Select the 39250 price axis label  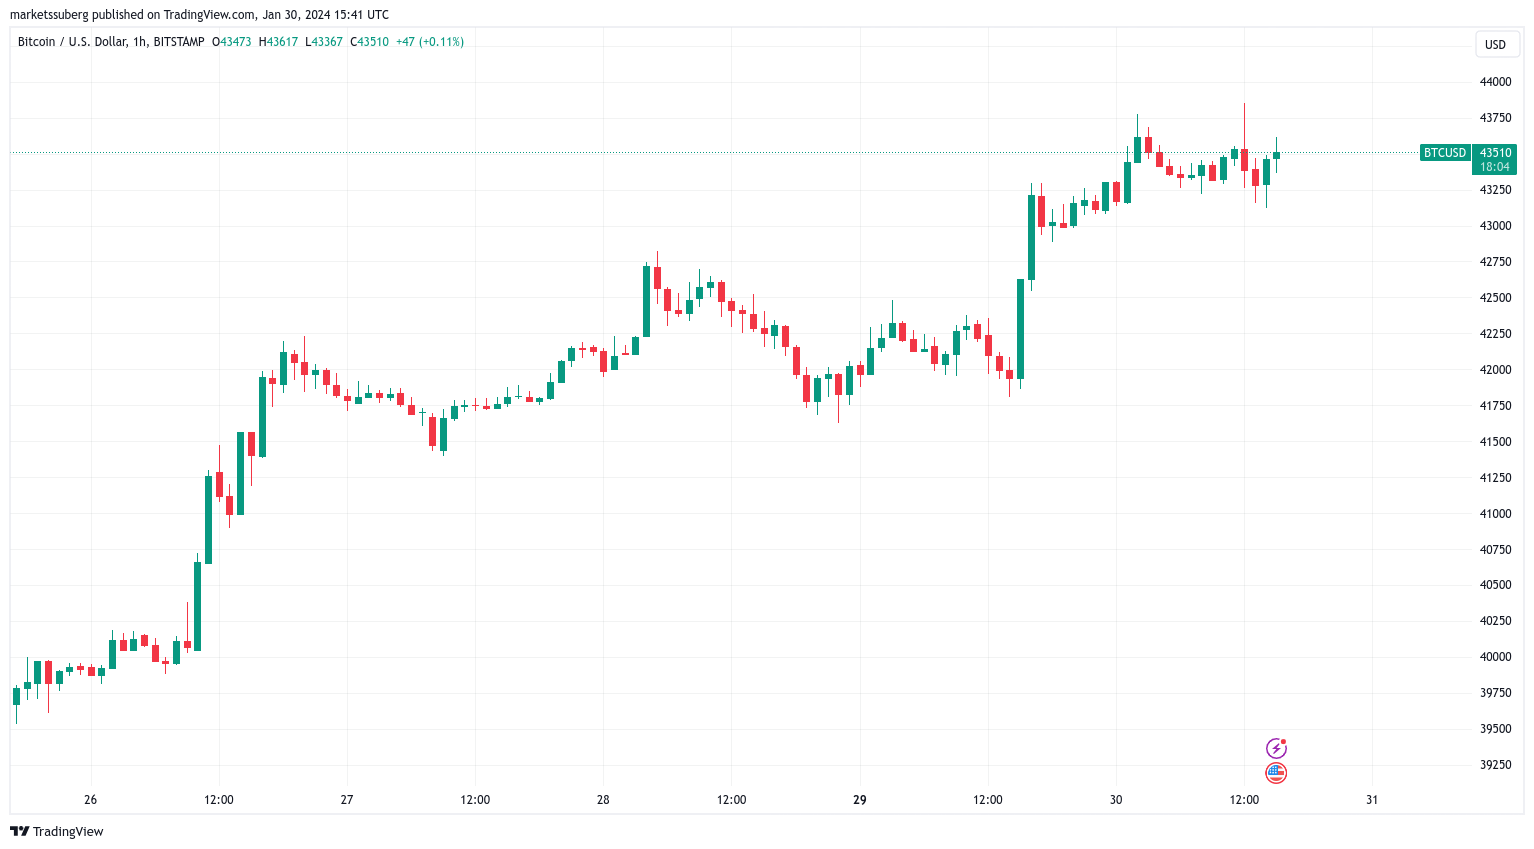click(1496, 765)
